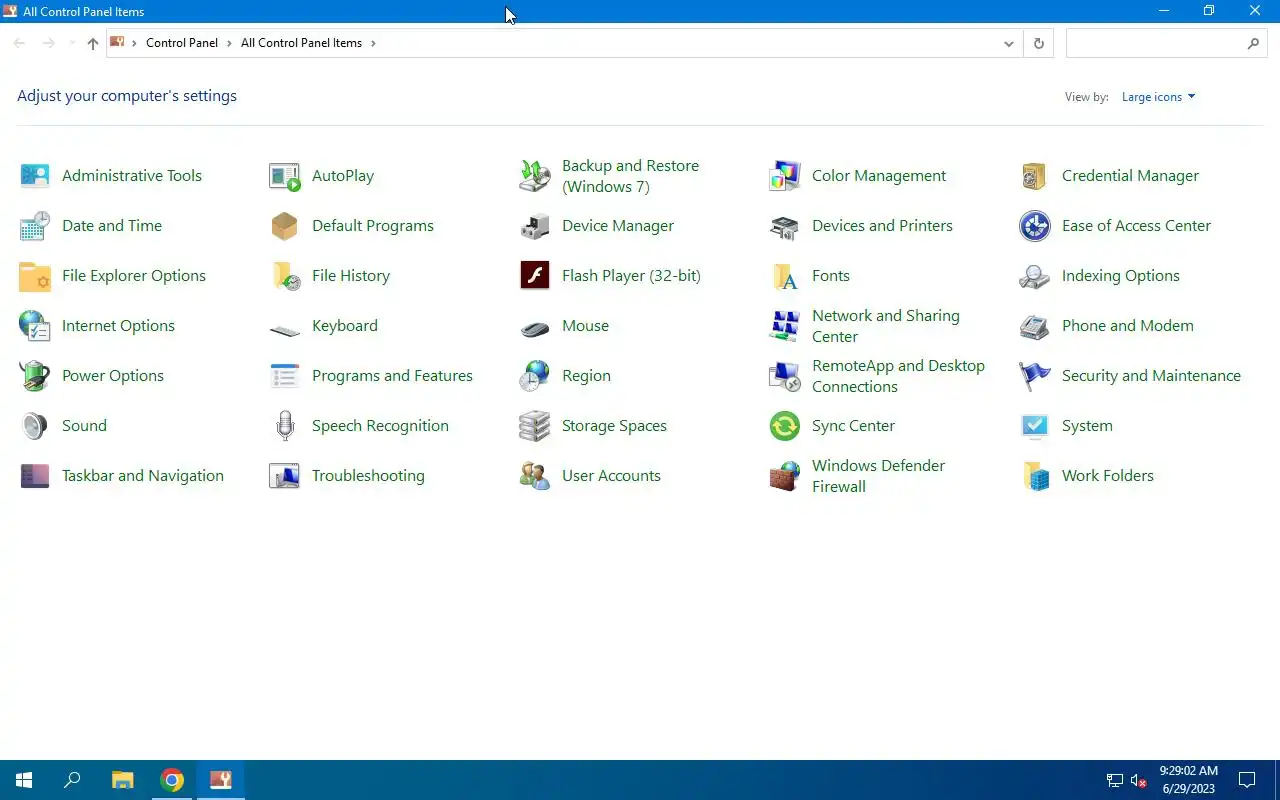
Task: Click the recent locations dropdown arrow
Action: point(72,43)
